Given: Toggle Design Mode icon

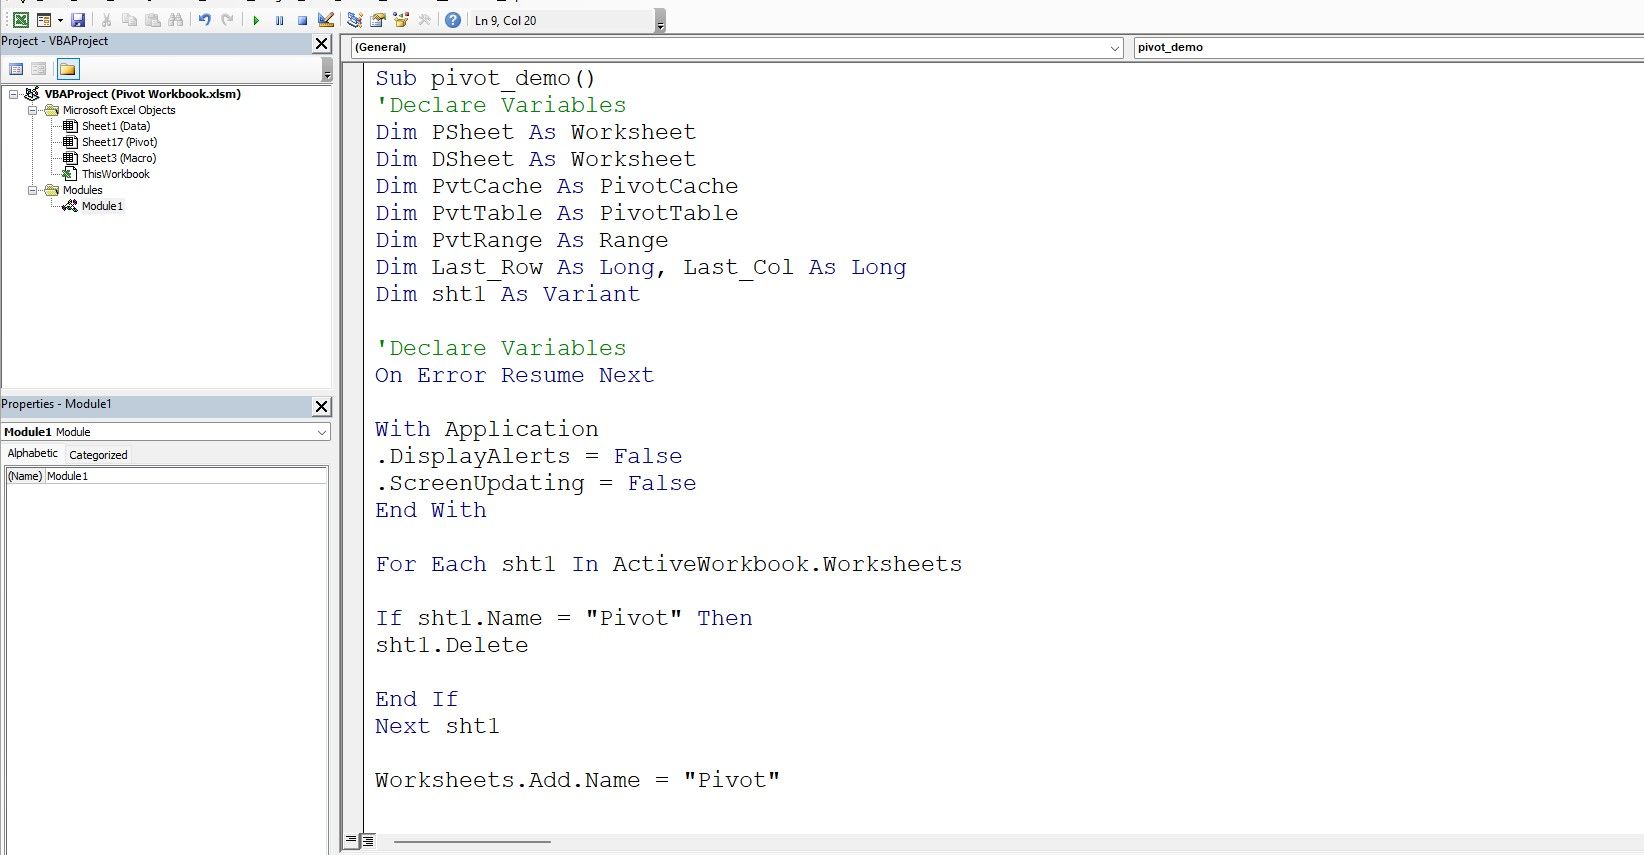Looking at the screenshot, I should 325,20.
